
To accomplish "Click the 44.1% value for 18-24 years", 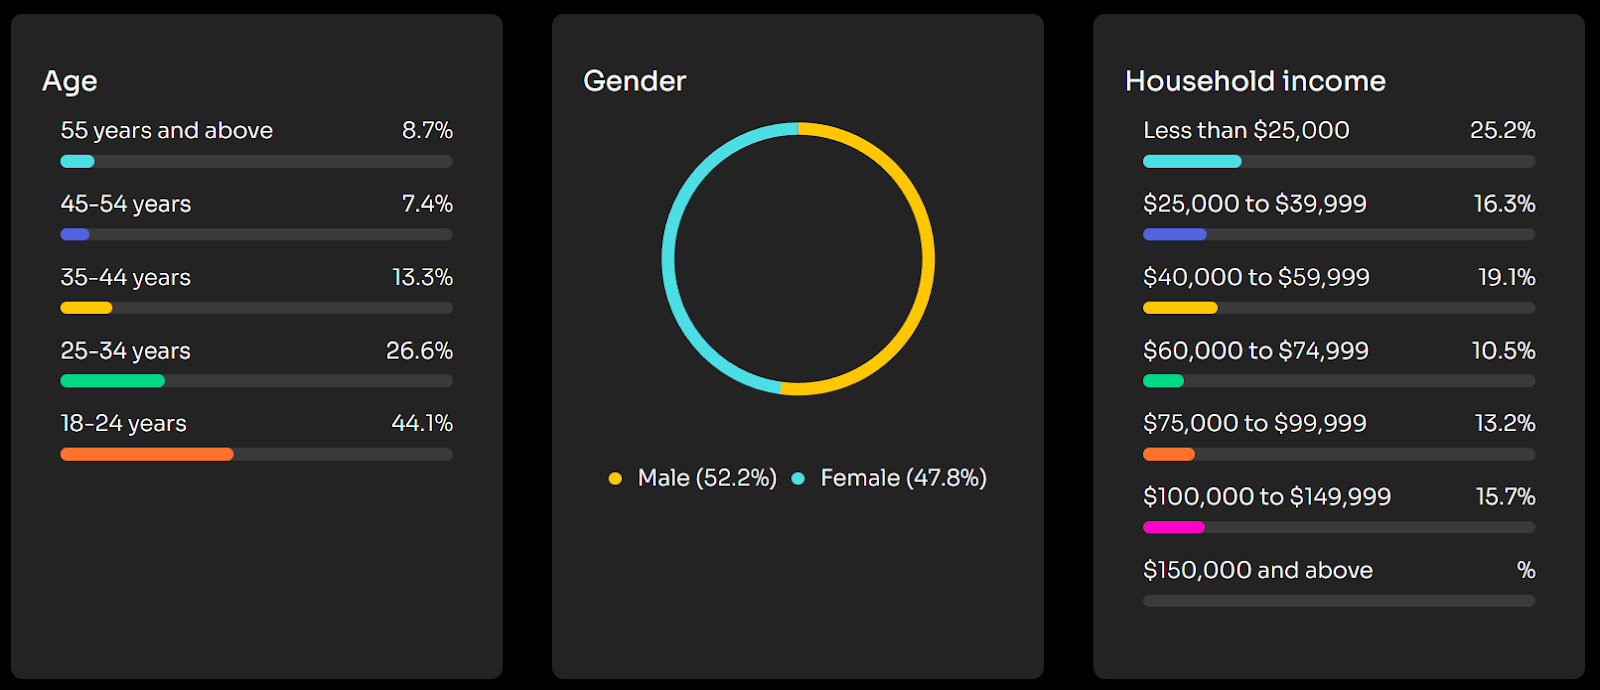I will (422, 424).
